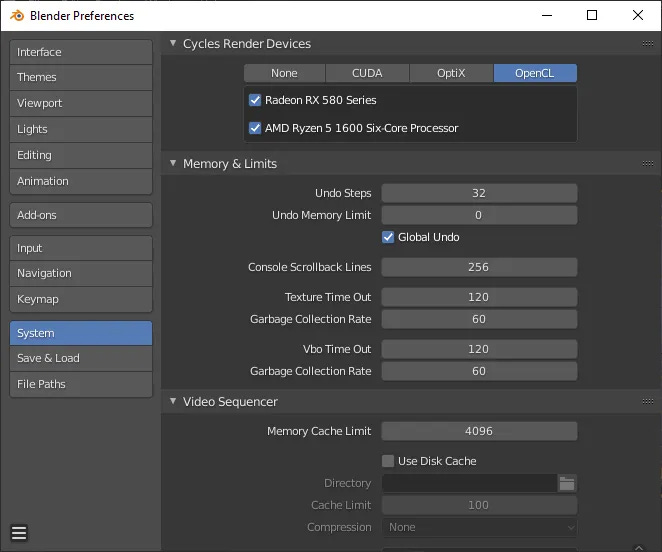Click Memory & Limits panel grip icon
Viewport: 662px width, 552px height.
648,163
